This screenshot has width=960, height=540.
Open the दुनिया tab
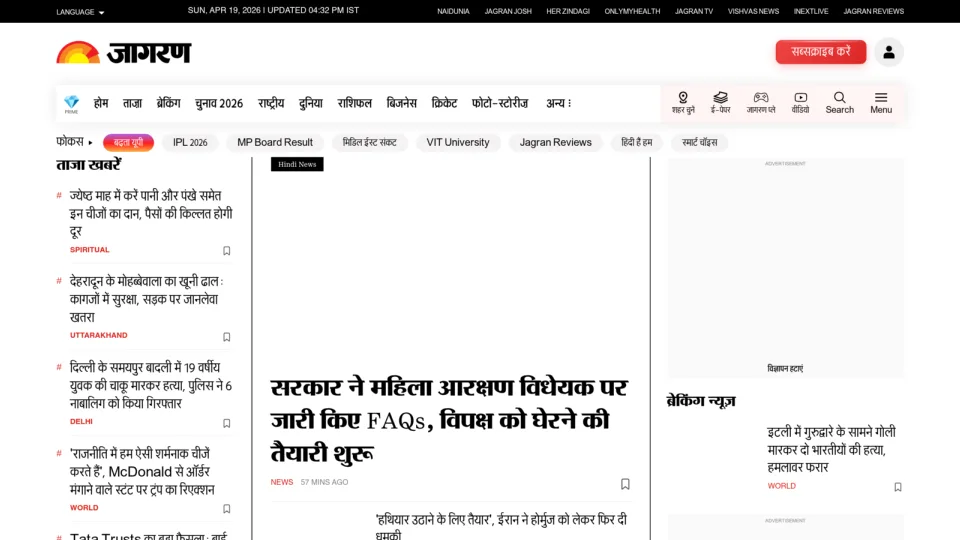[x=310, y=103]
